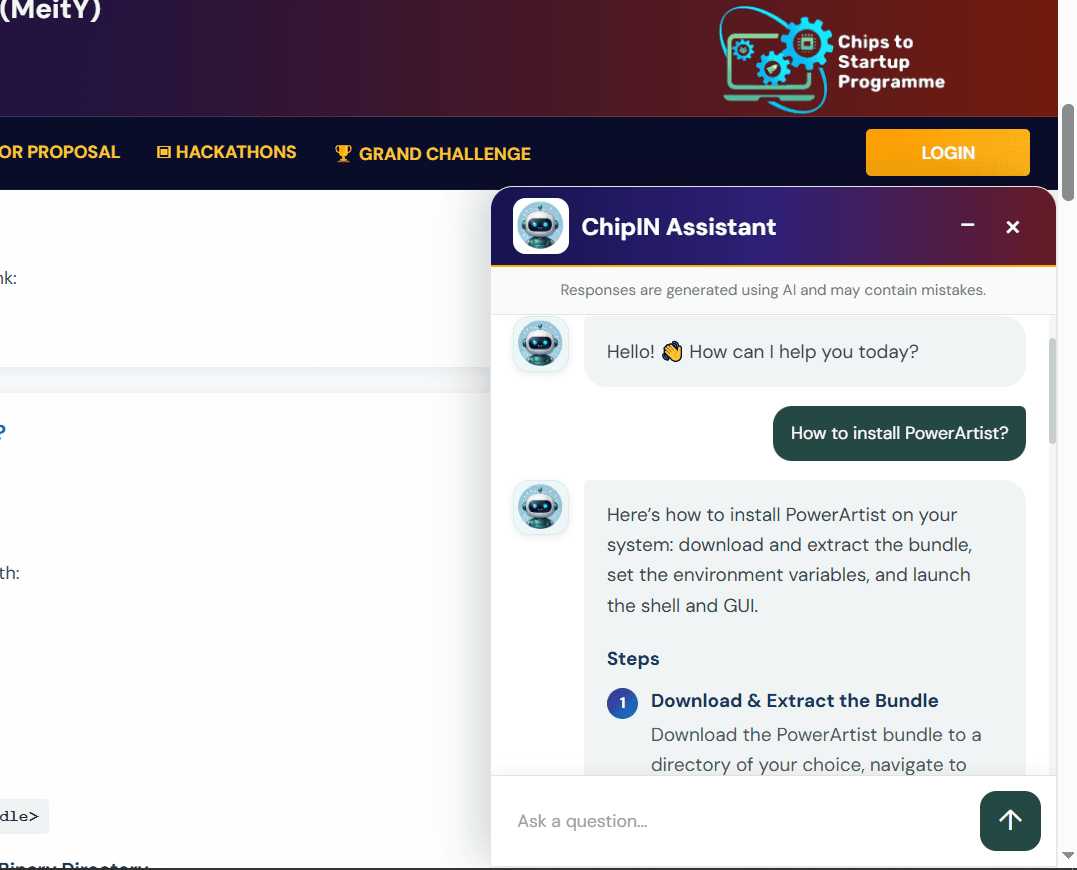The height and width of the screenshot is (870, 1077).
Task: Focus the 'Ask a question...' input field
Action: [x=742, y=821]
